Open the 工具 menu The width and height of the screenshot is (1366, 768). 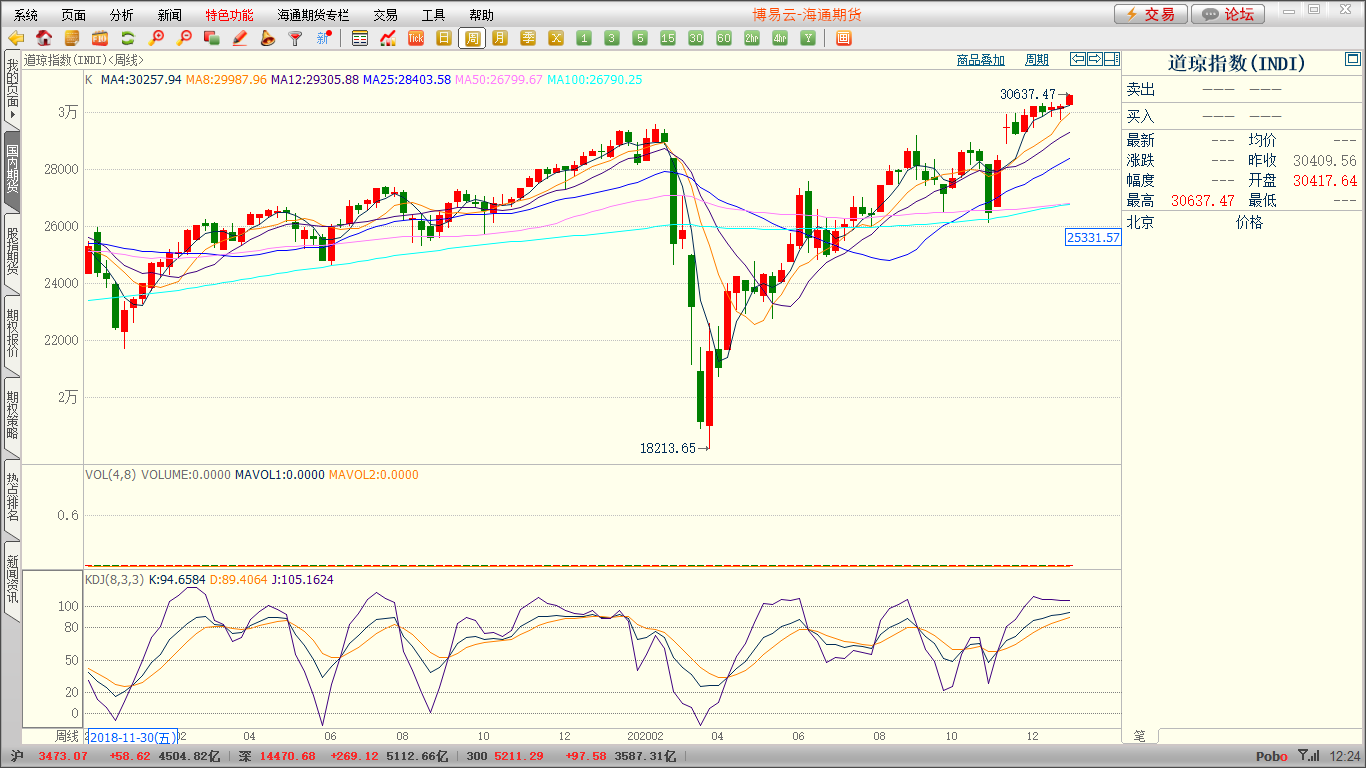coord(433,15)
